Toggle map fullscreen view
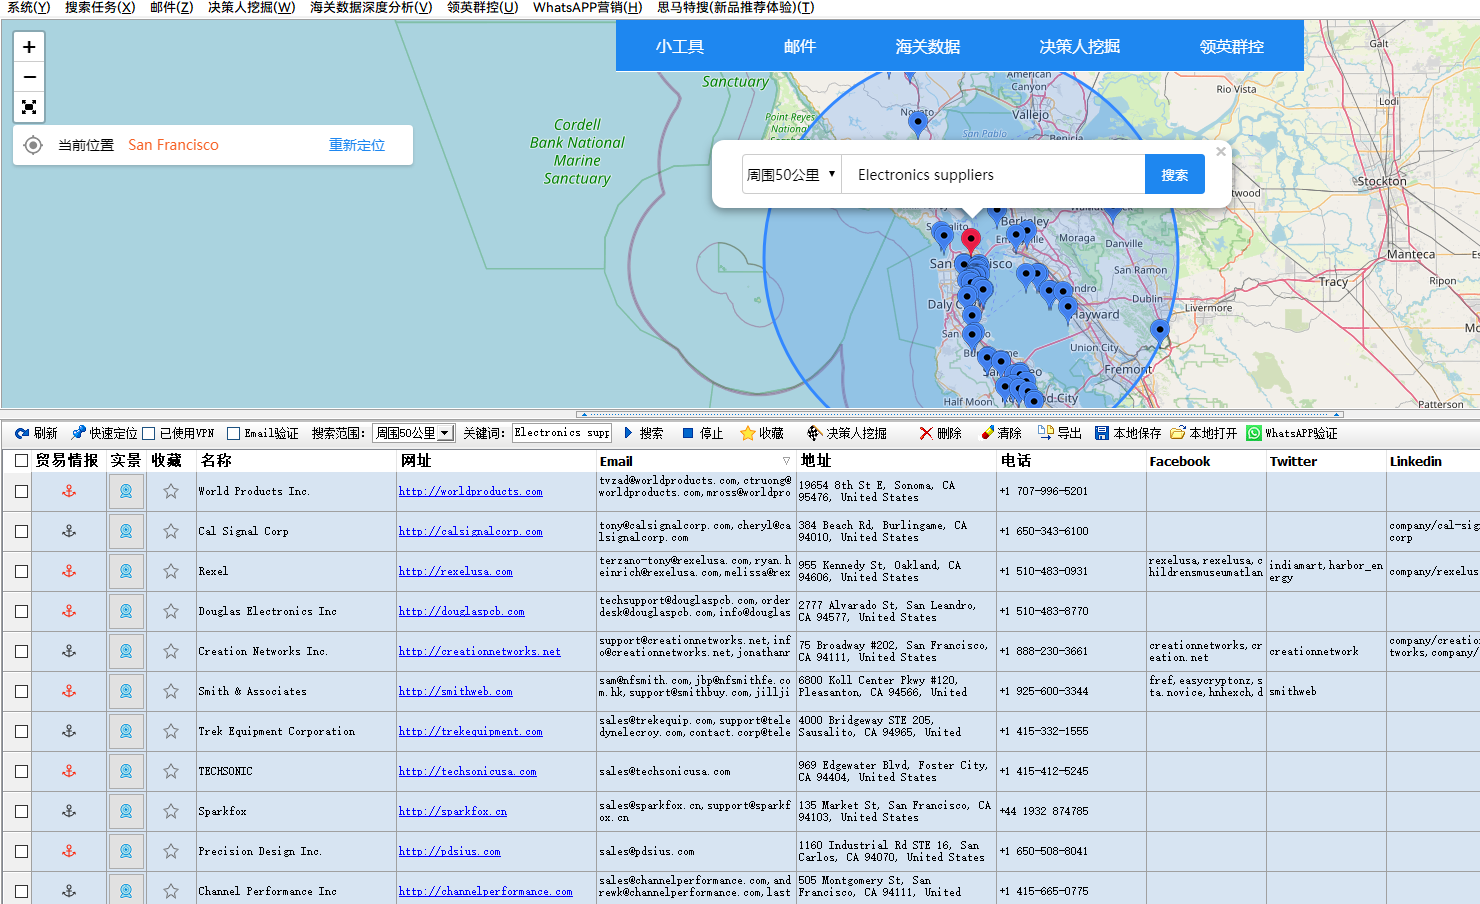Image resolution: width=1480 pixels, height=904 pixels. click(x=29, y=107)
